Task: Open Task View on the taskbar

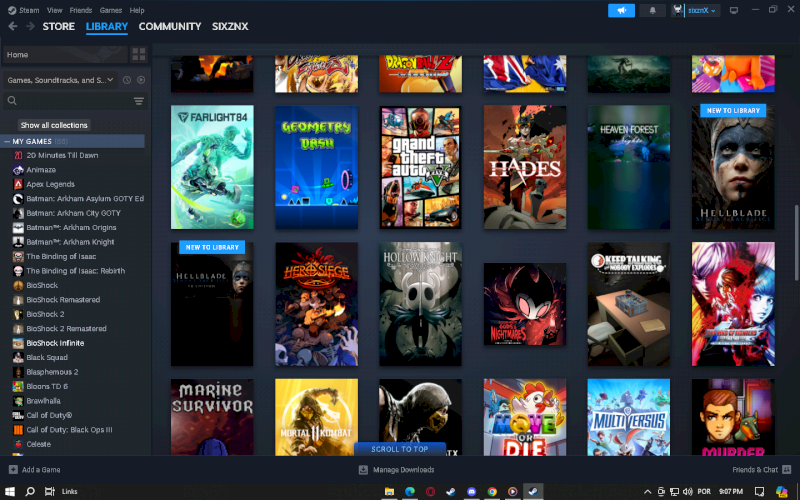Action: [x=49, y=491]
